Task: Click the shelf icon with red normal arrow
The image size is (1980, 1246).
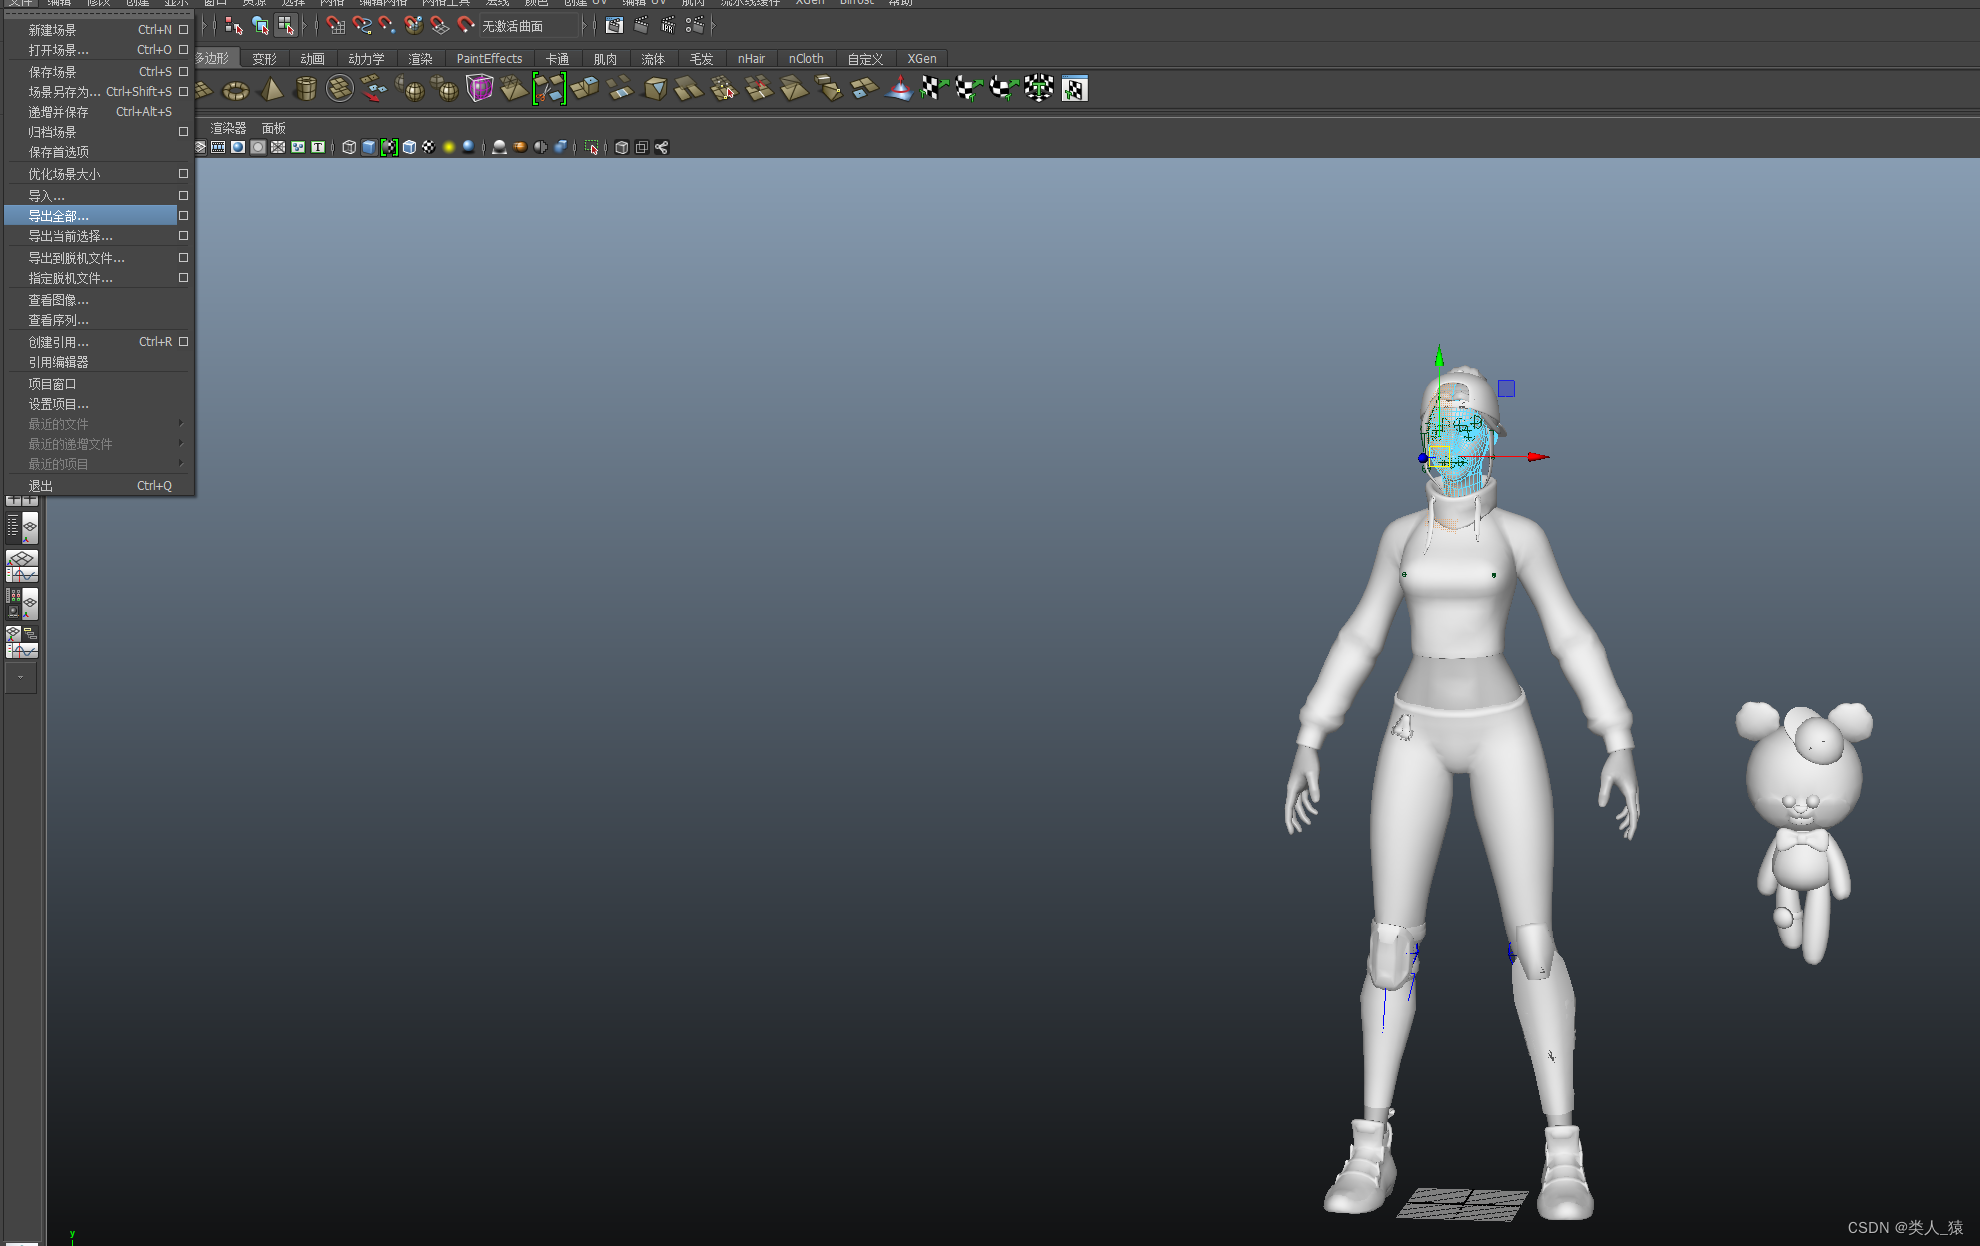Action: click(x=899, y=90)
